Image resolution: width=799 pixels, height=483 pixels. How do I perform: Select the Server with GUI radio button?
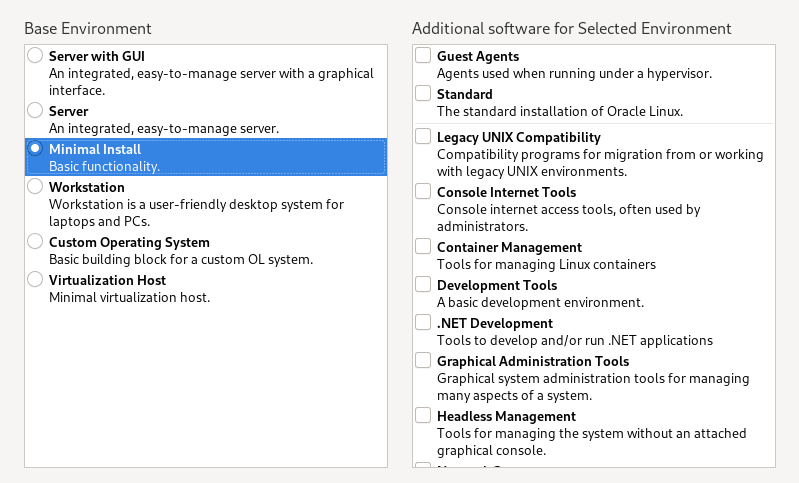point(35,55)
